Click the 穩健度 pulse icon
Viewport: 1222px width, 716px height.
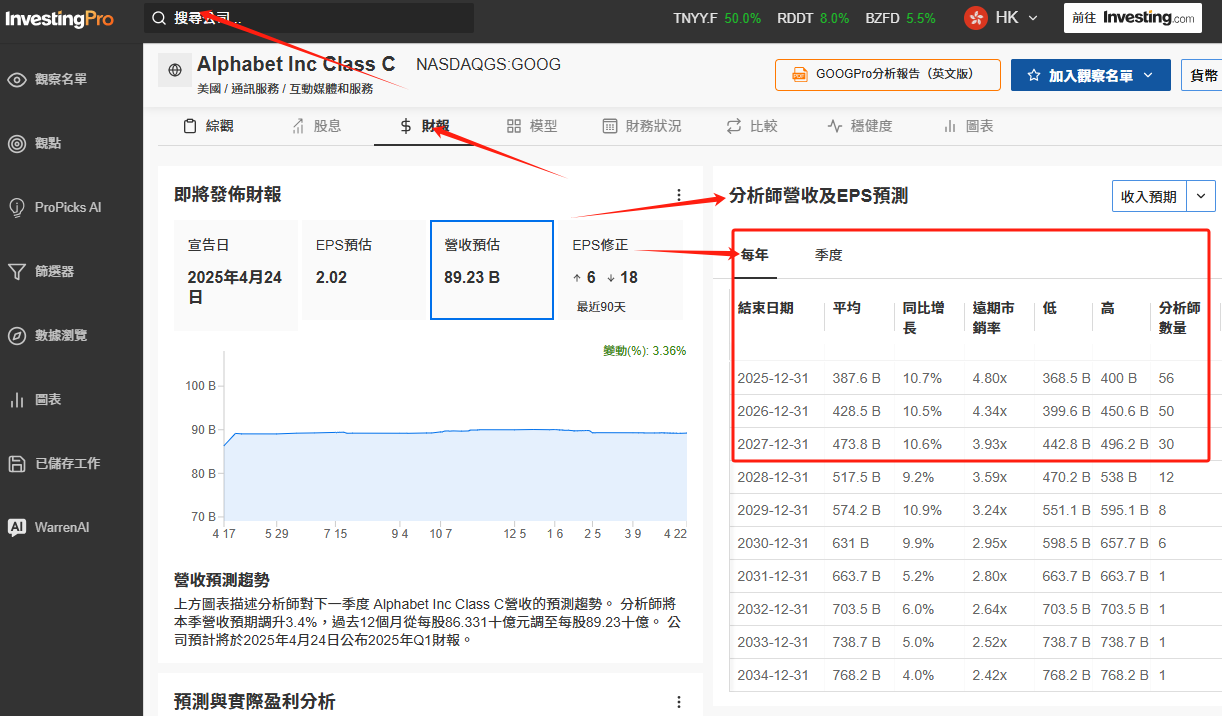click(835, 126)
